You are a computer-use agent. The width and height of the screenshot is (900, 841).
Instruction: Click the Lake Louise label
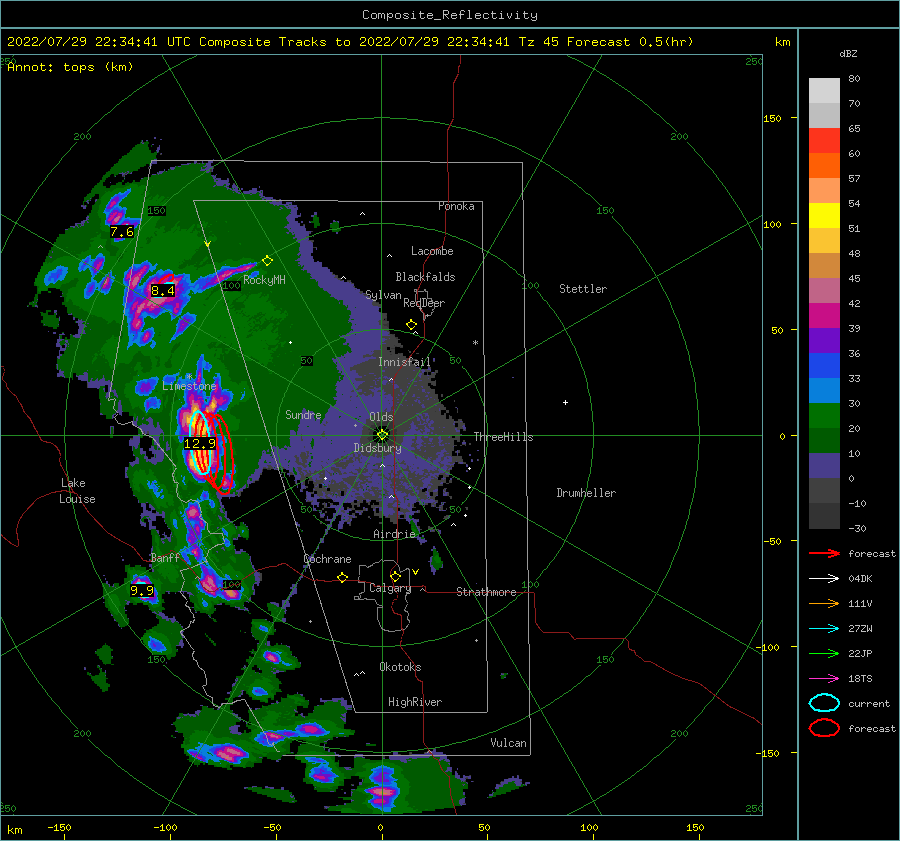pos(77,491)
